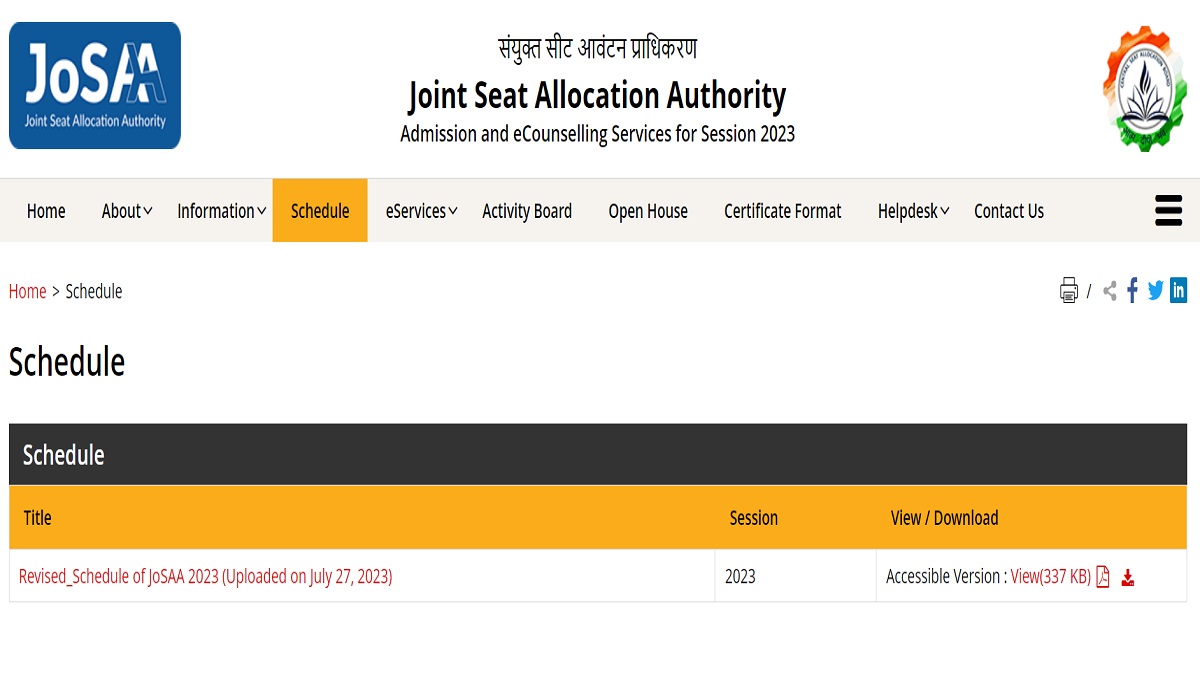Share page on LinkedIn
This screenshot has height=675, width=1200.
(x=1179, y=291)
